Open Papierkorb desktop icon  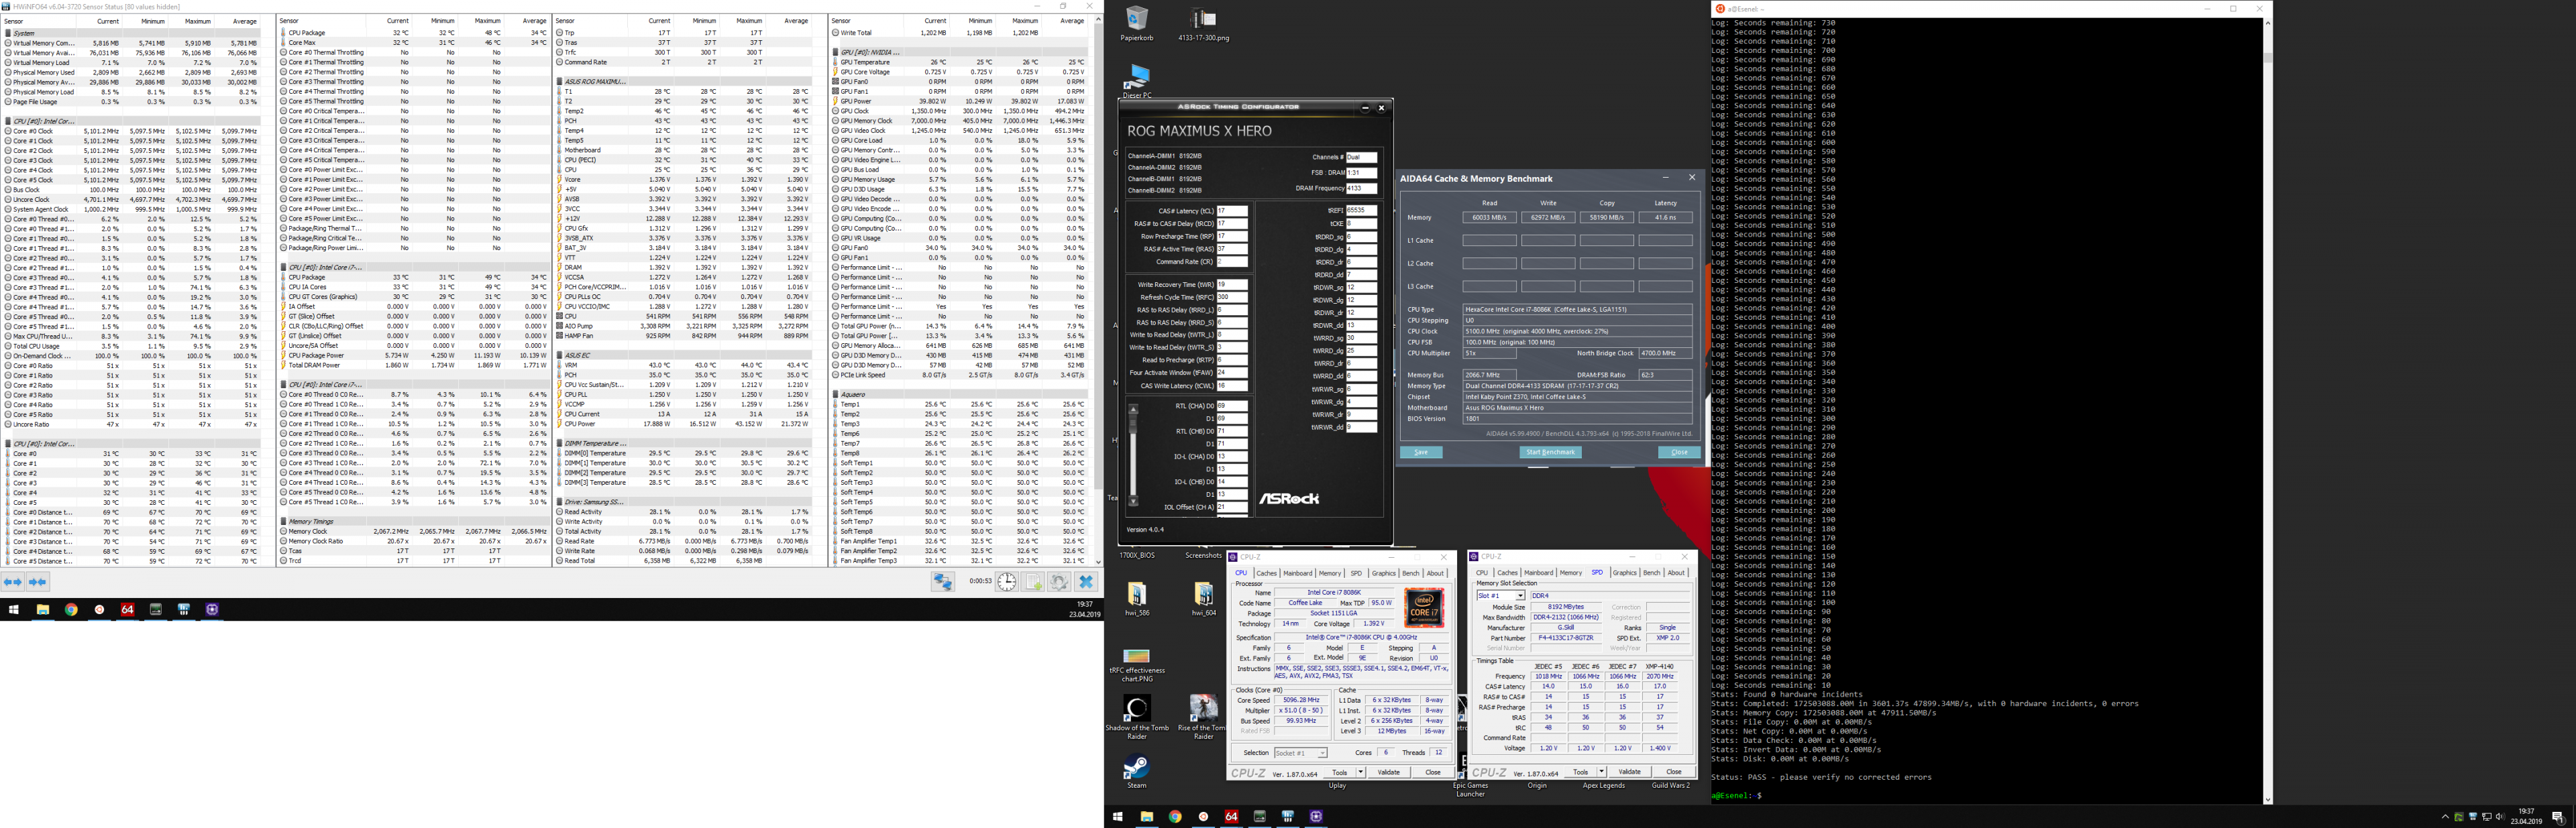(1137, 19)
